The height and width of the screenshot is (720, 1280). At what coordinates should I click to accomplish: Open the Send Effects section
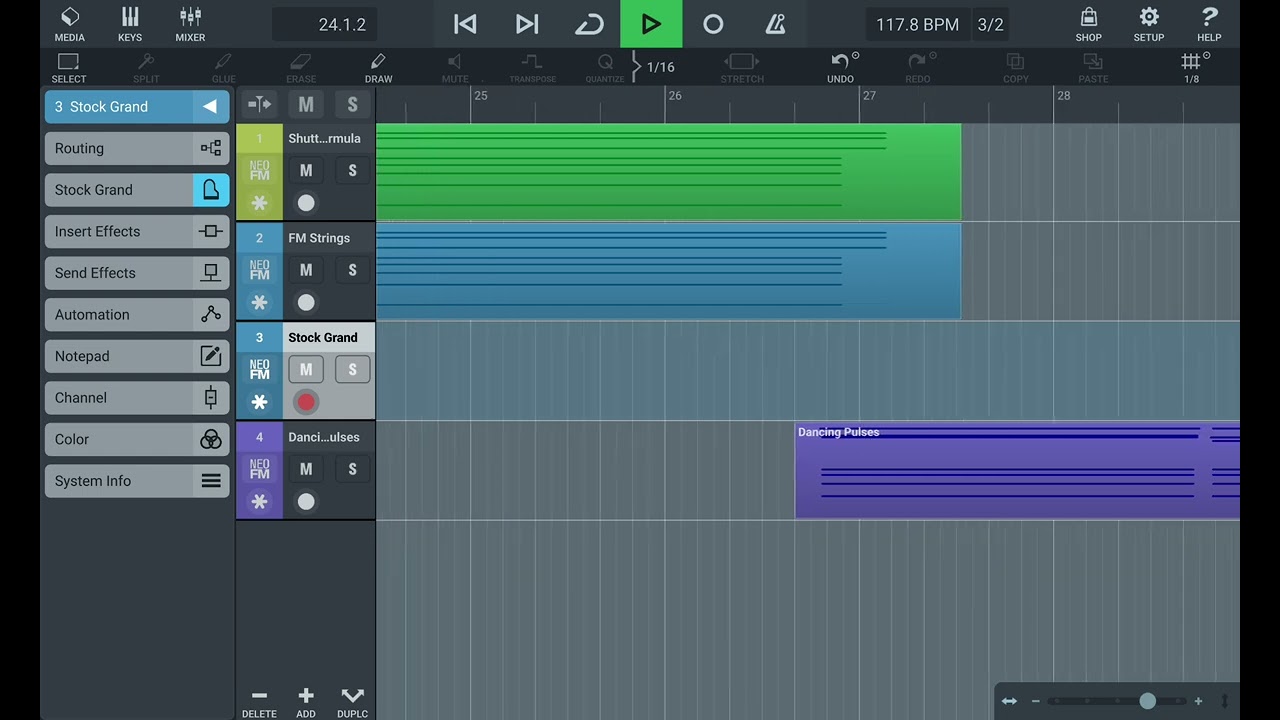click(x=137, y=273)
